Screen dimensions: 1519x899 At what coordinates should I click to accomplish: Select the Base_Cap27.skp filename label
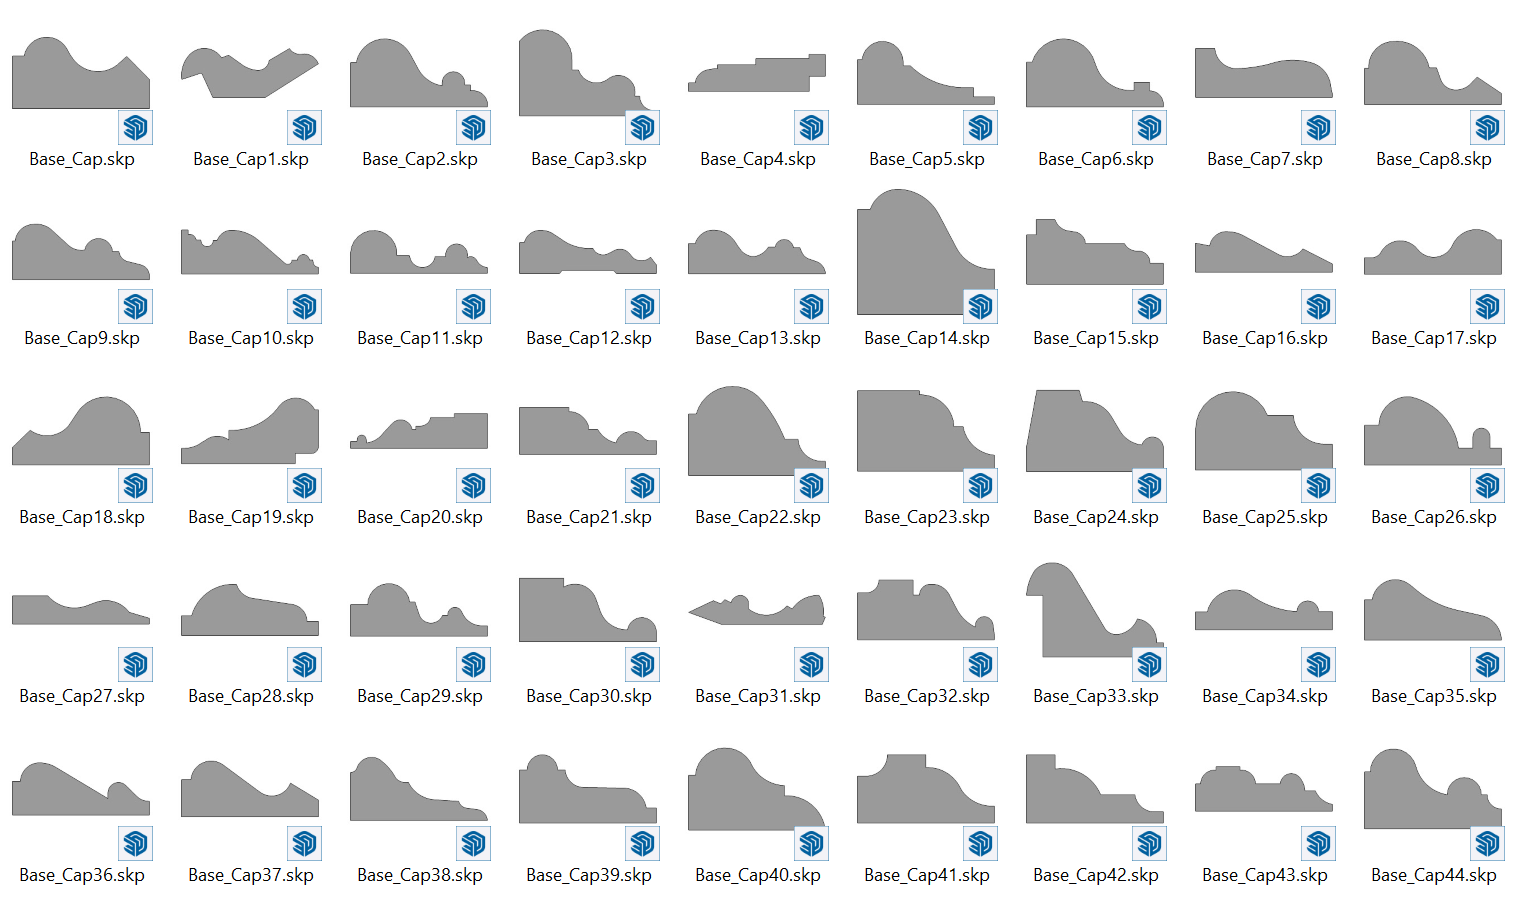point(82,696)
